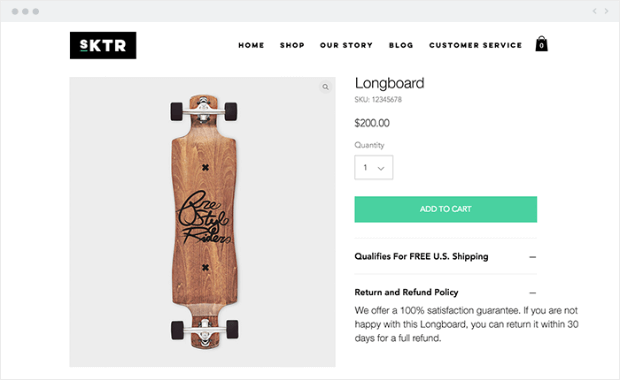Collapse the Return and Refund Policy section
The height and width of the screenshot is (380, 620).
[x=533, y=293]
